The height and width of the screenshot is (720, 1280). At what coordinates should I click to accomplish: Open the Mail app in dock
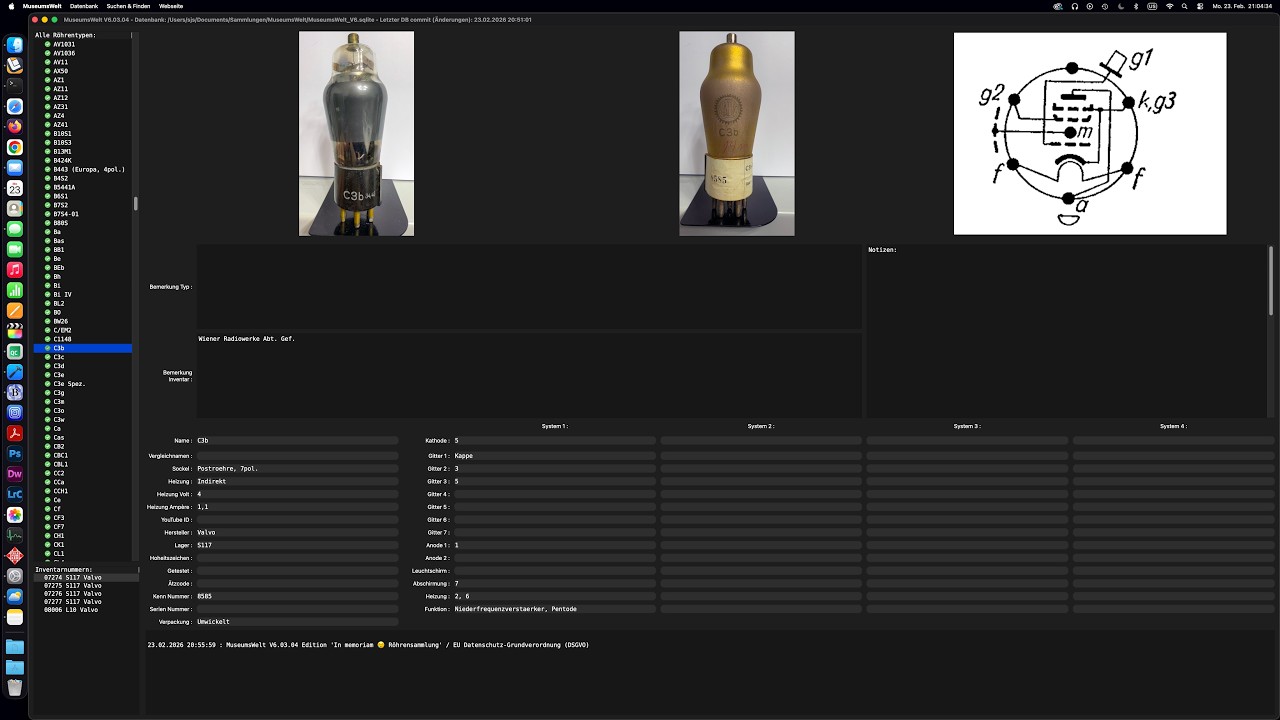pyautogui.click(x=15, y=168)
